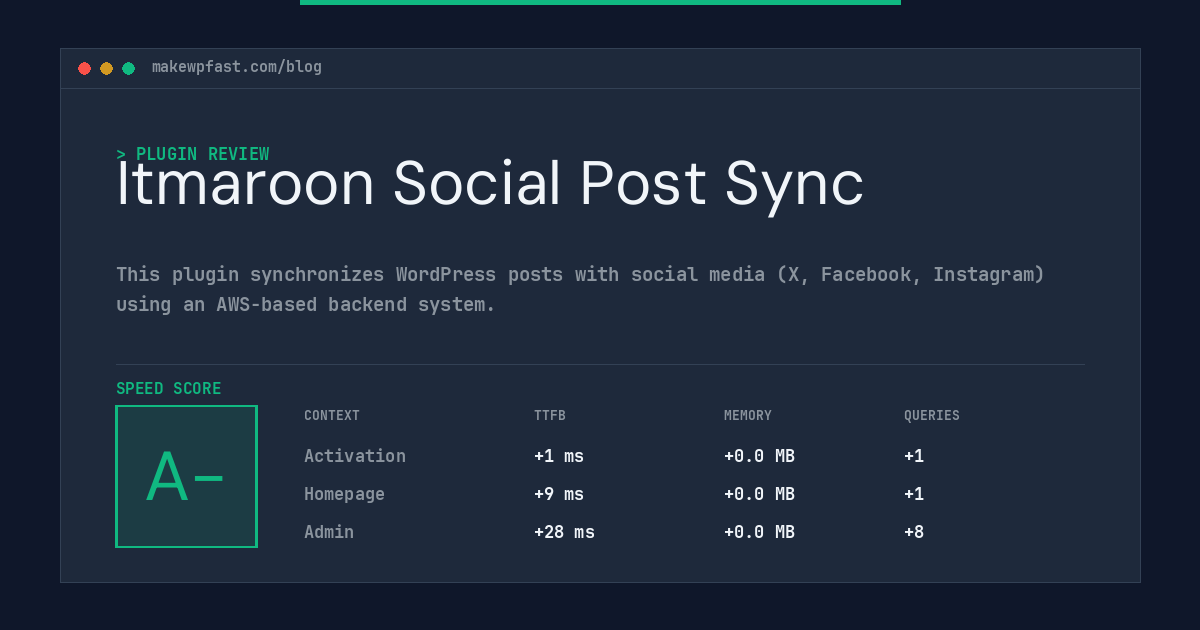Image resolution: width=1200 pixels, height=630 pixels.
Task: Click the 'QUERIES' column header
Action: 932,416
